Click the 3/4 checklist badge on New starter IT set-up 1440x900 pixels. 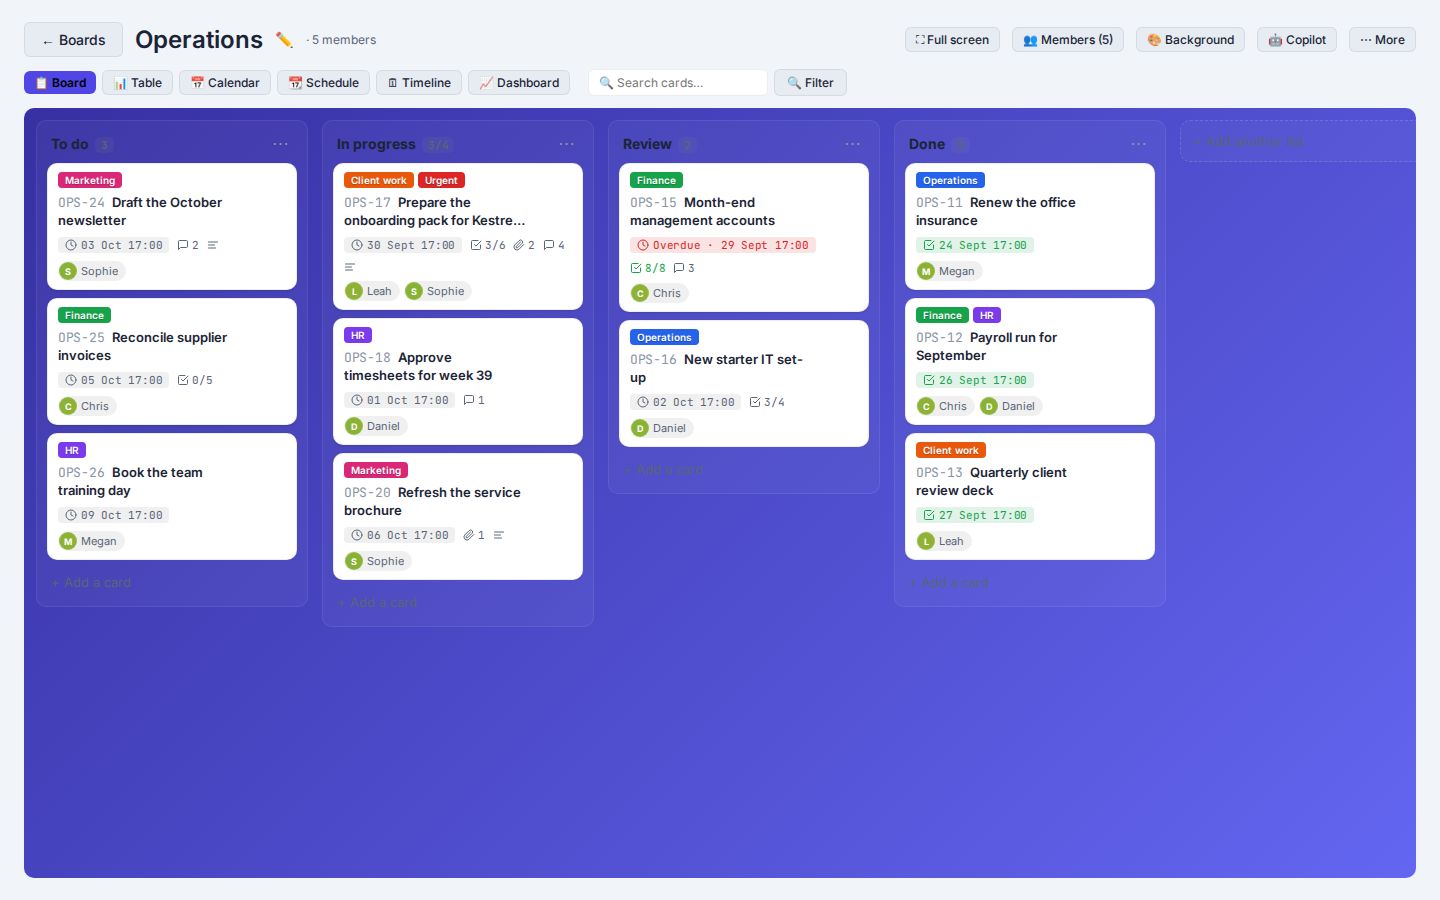pos(767,402)
